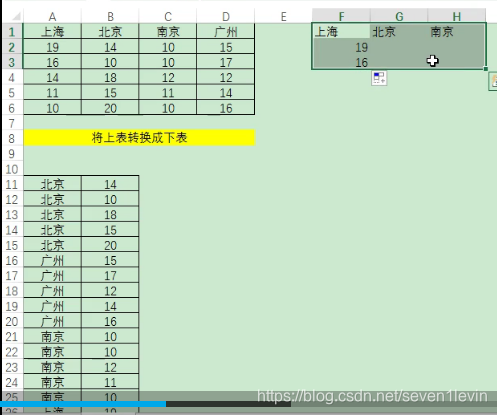
Task: Select row 4 header
Action: click(12, 78)
